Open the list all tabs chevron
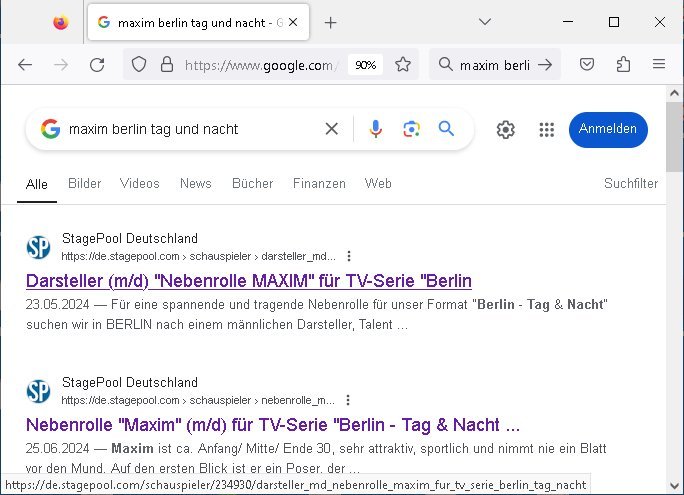Viewport: 684px width, 495px height. tap(485, 22)
